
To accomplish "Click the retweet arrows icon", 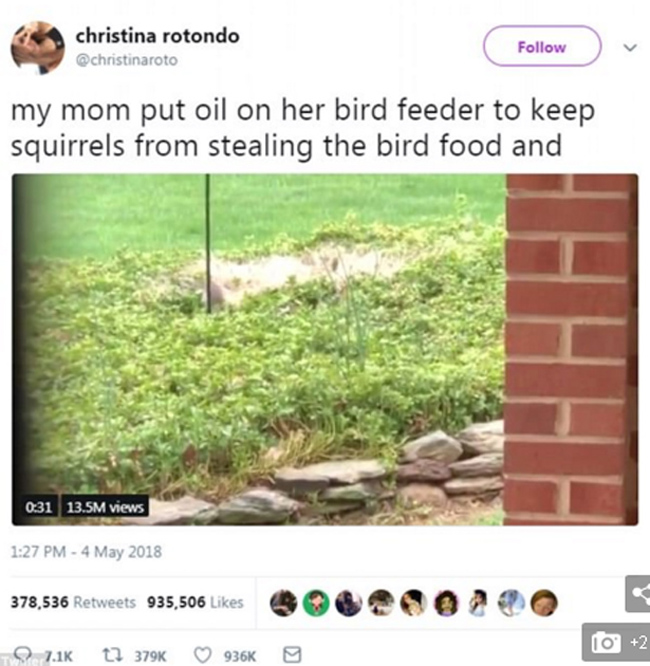I will [x=113, y=655].
